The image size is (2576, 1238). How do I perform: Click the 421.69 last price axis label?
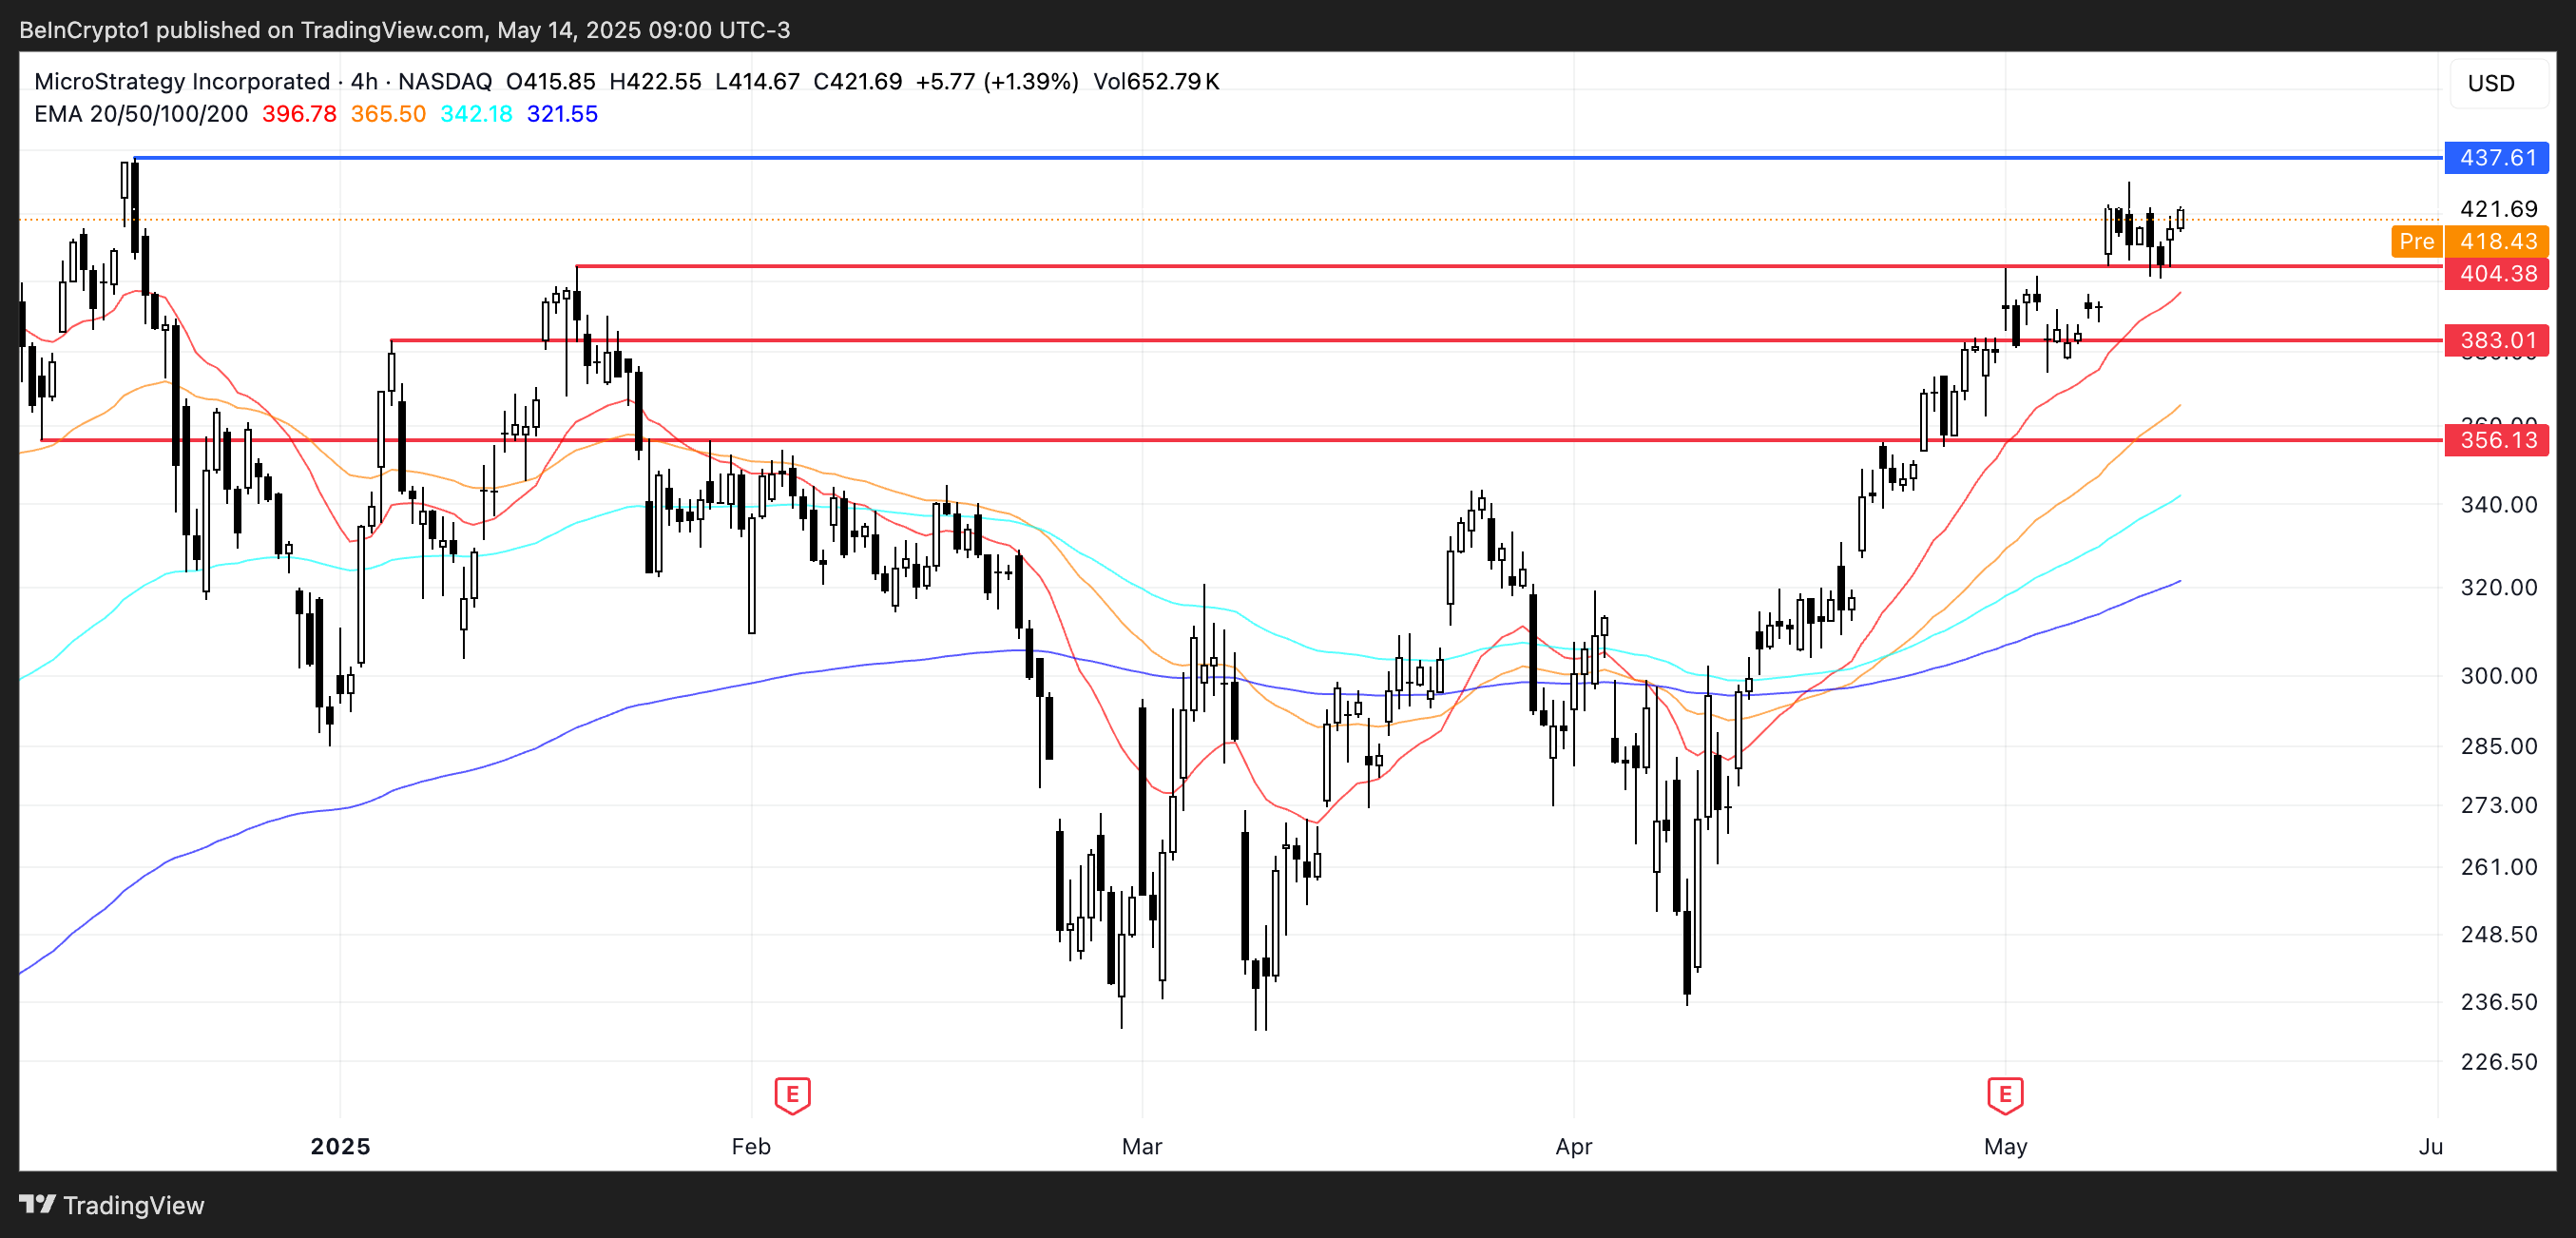[2498, 209]
